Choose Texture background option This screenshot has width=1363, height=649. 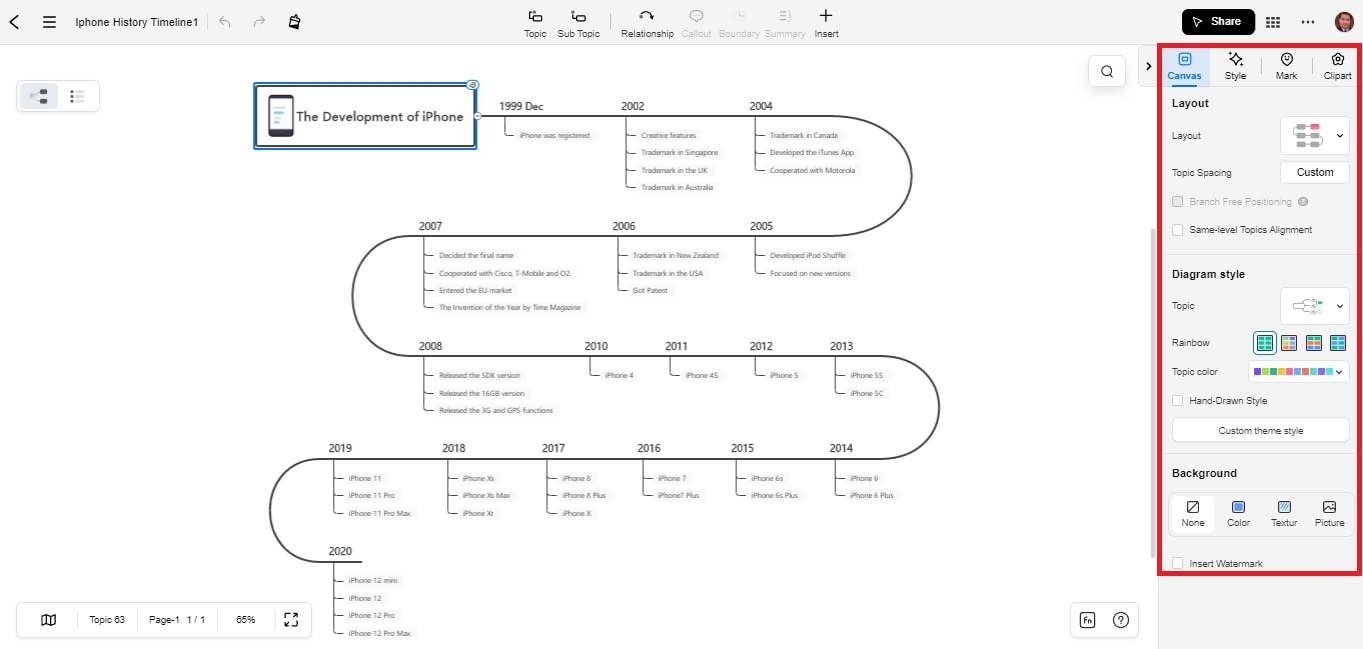(x=1284, y=514)
